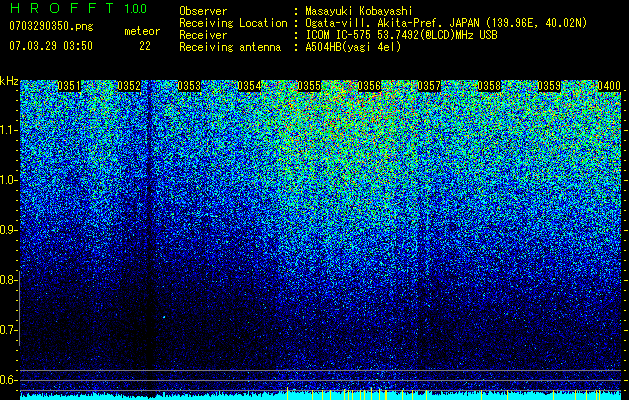Click the 0.9 kHz axis label
The image size is (629, 400).
coord(8,230)
